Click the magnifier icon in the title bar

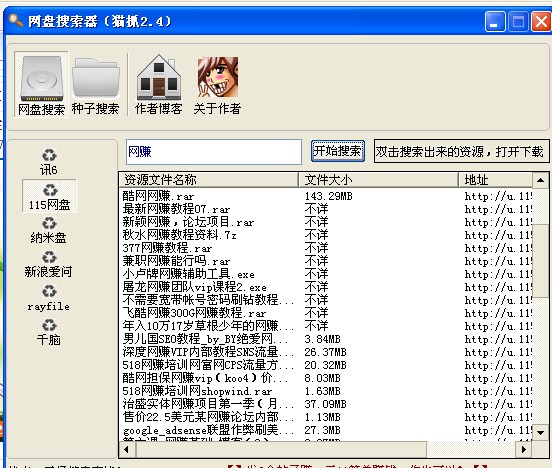[15, 20]
